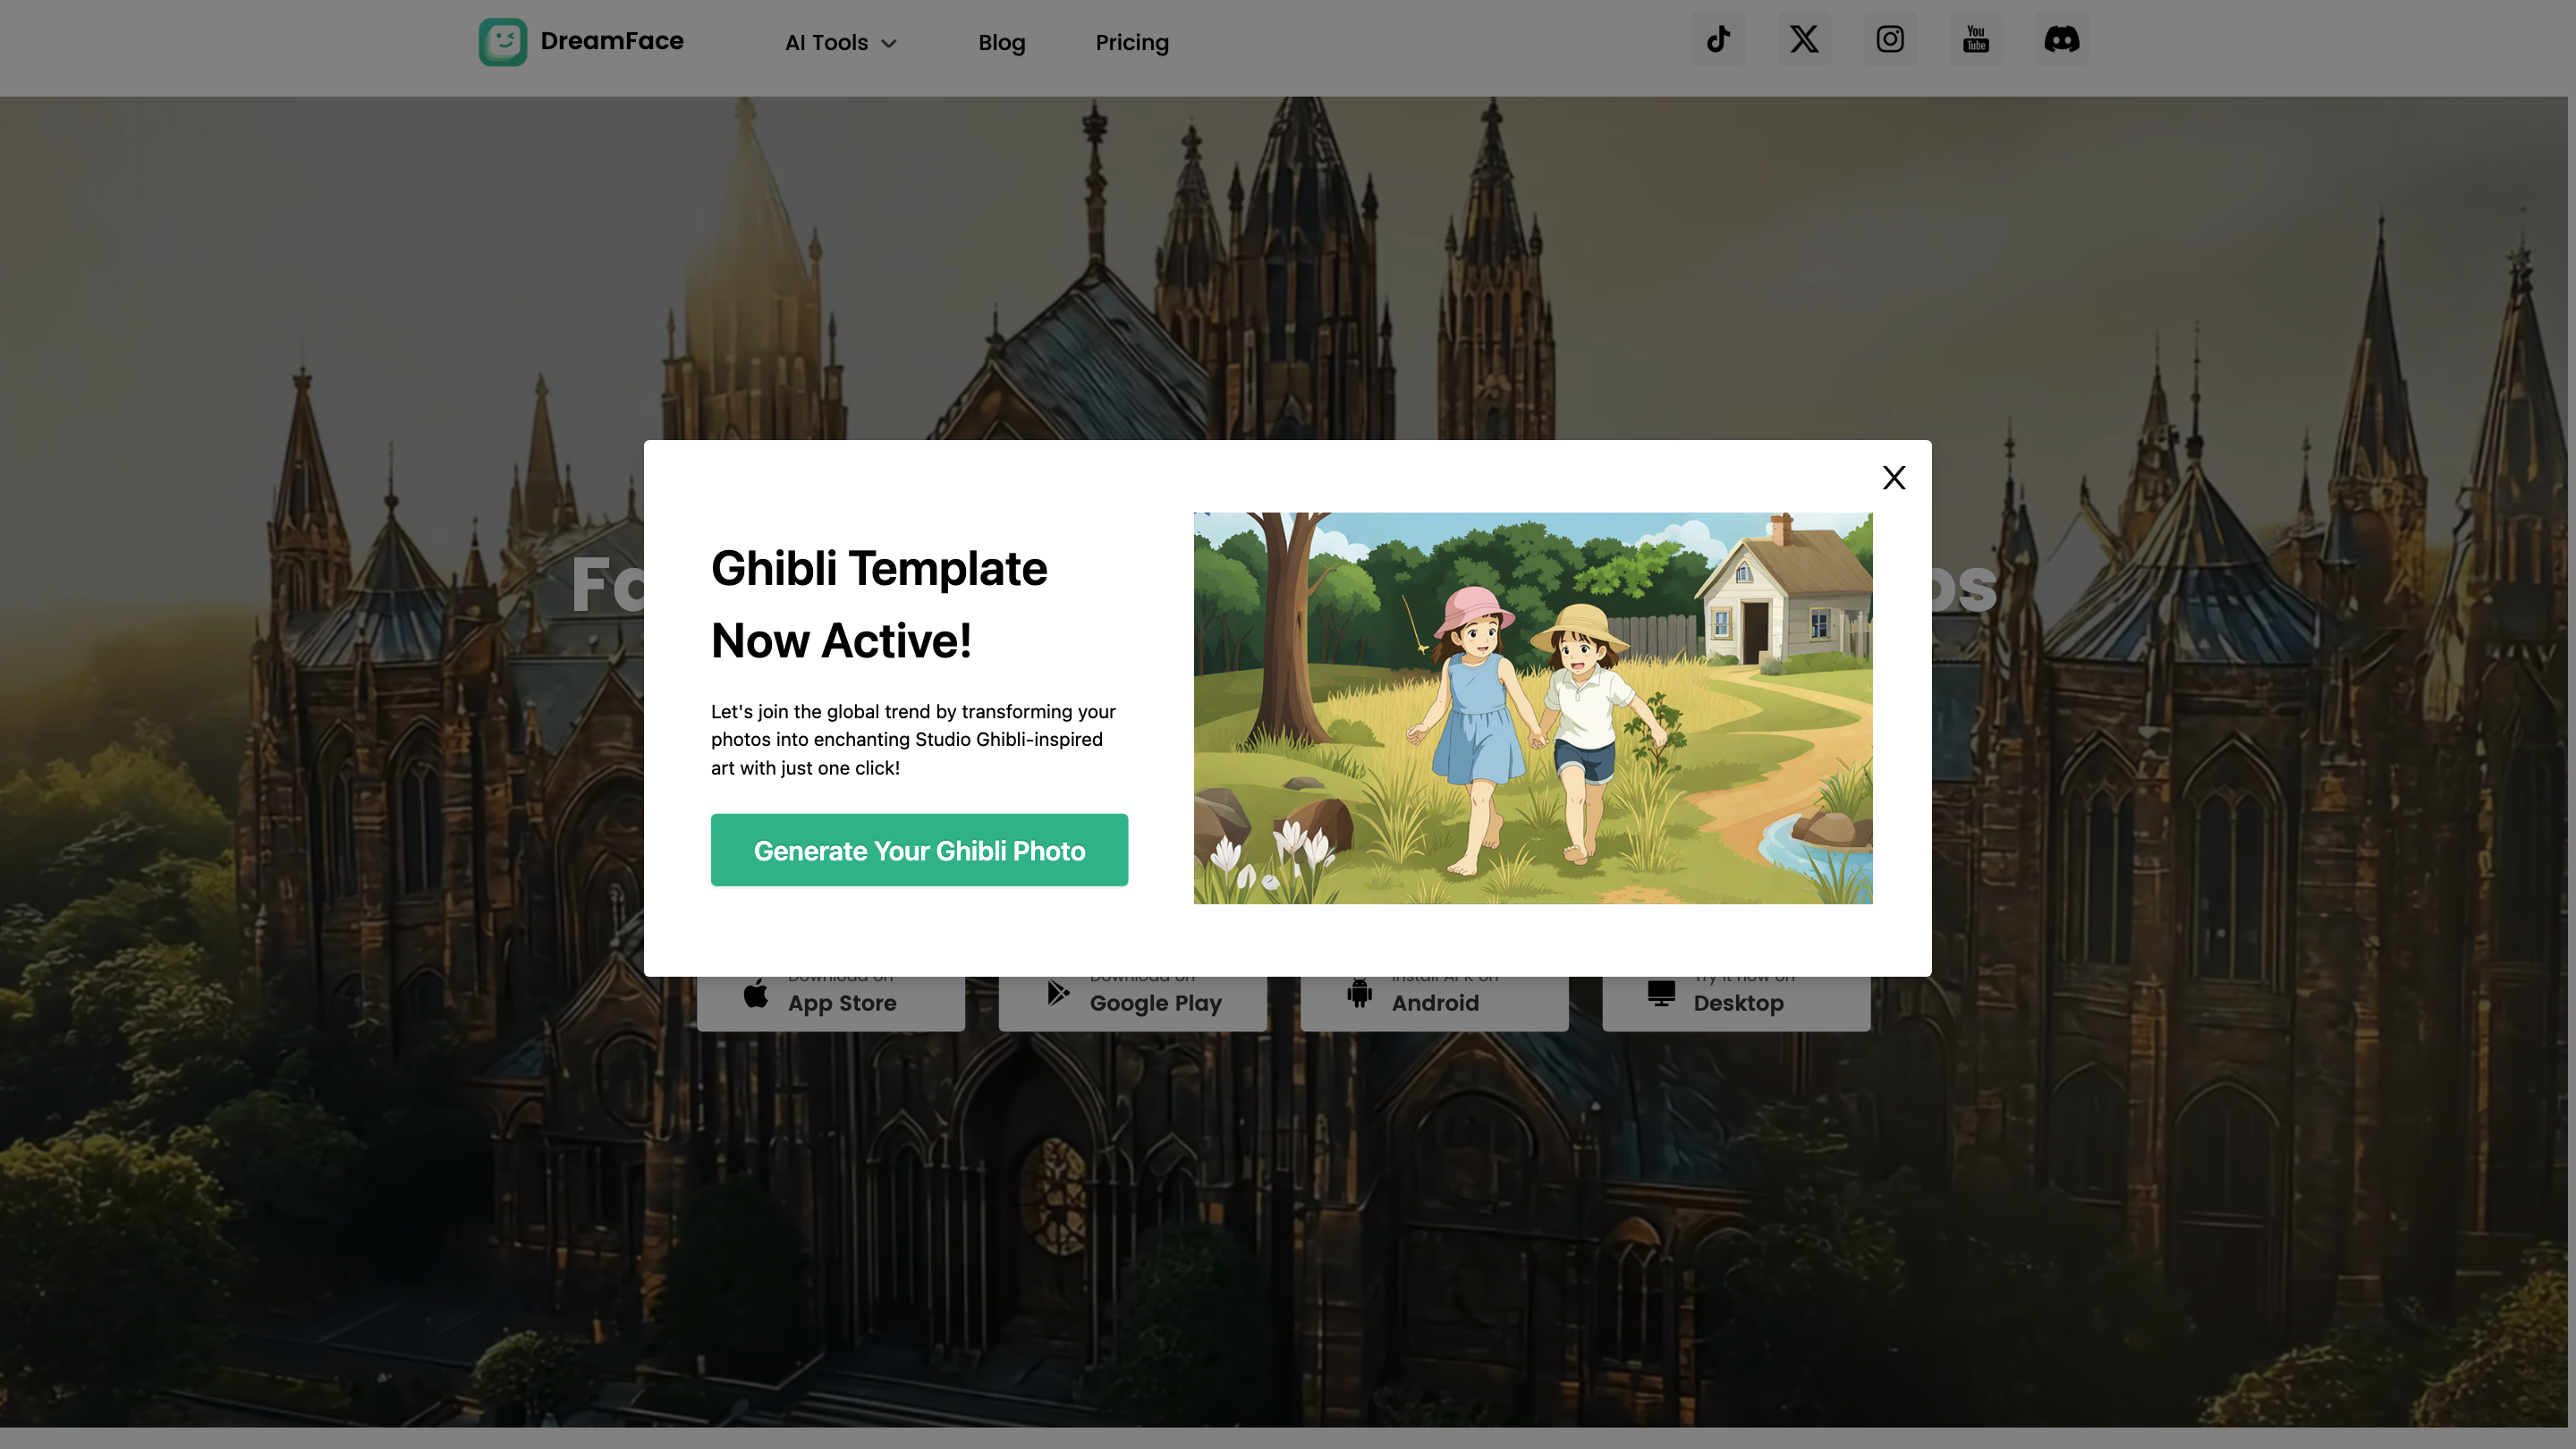Click the Google Play triangle icon
The width and height of the screenshot is (2576, 1449).
[x=1058, y=993]
